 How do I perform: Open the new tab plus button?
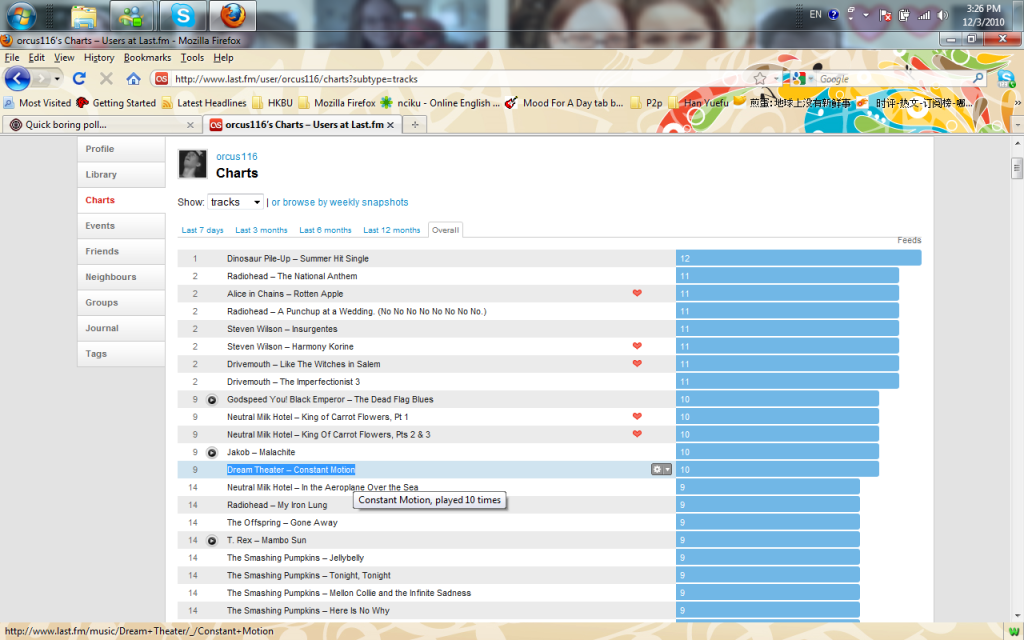point(415,125)
